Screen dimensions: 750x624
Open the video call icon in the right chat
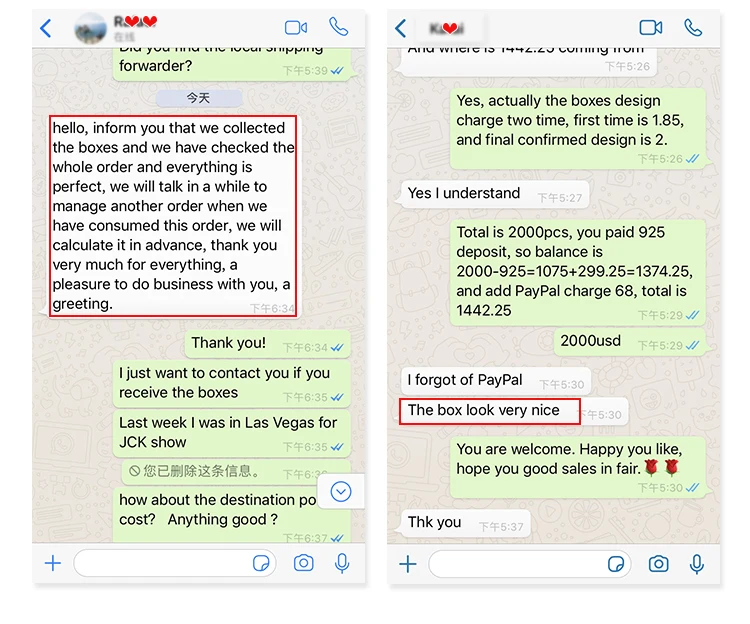[x=651, y=28]
